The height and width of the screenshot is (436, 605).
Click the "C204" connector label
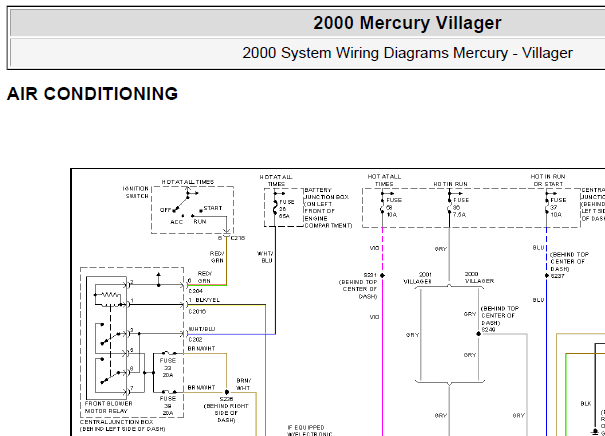[196, 291]
